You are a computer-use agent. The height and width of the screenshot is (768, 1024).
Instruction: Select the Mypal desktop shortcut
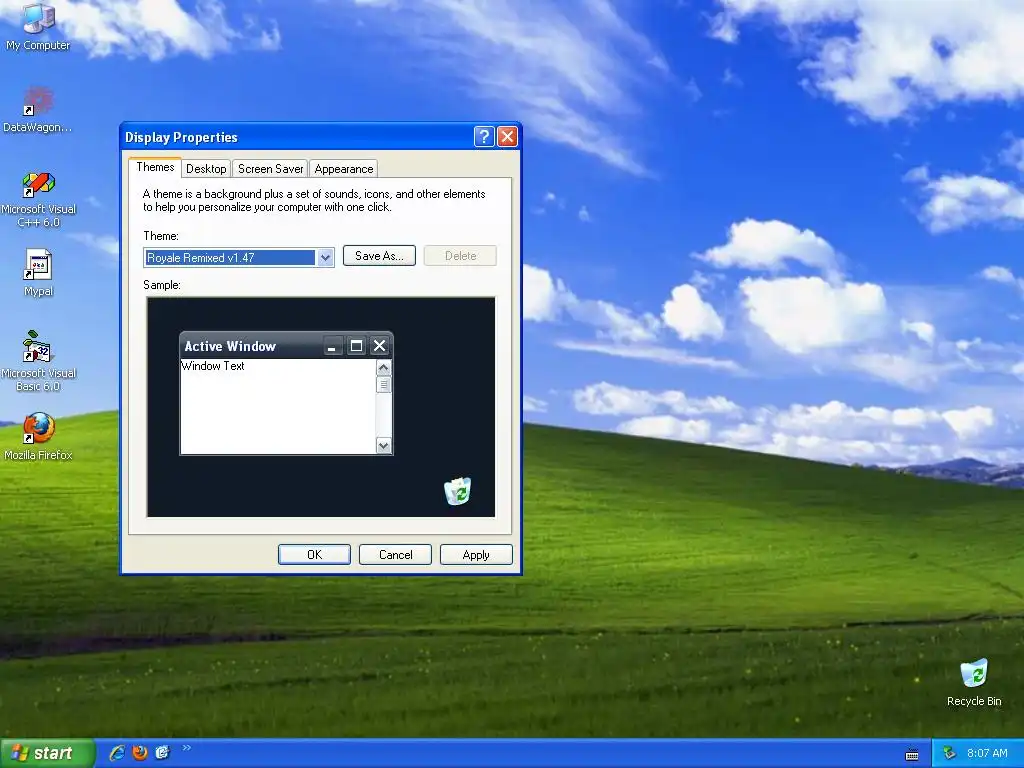click(38, 273)
